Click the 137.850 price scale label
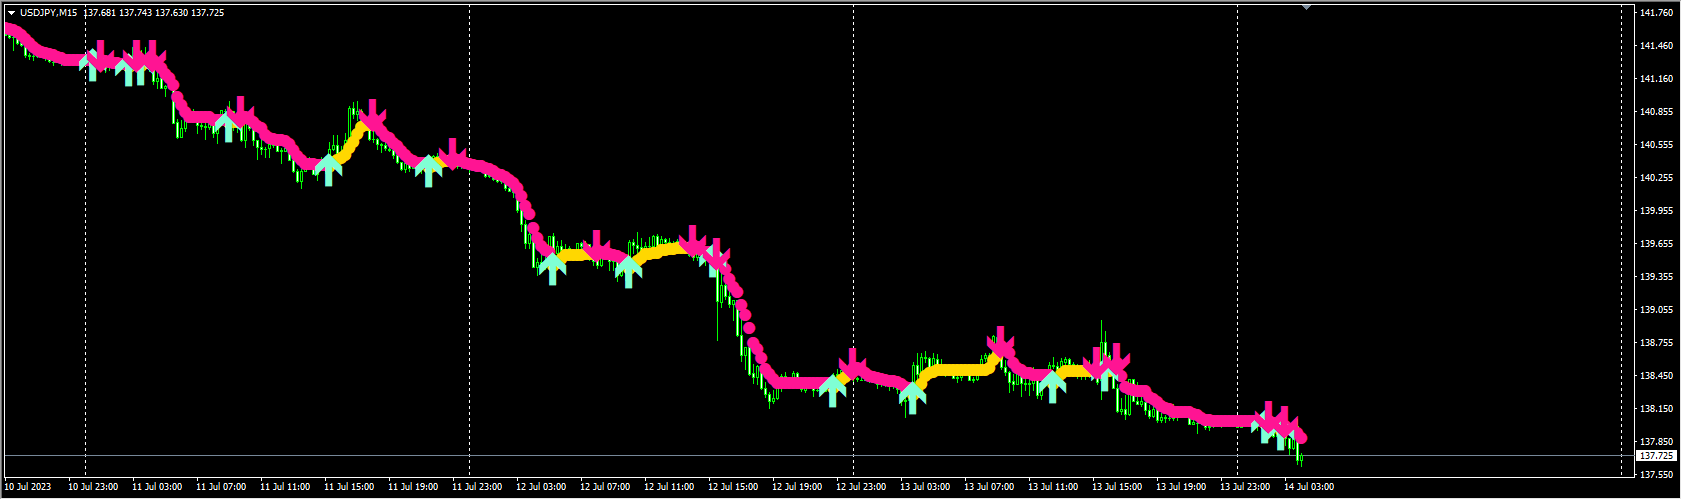1682x500 pixels. [x=1657, y=442]
